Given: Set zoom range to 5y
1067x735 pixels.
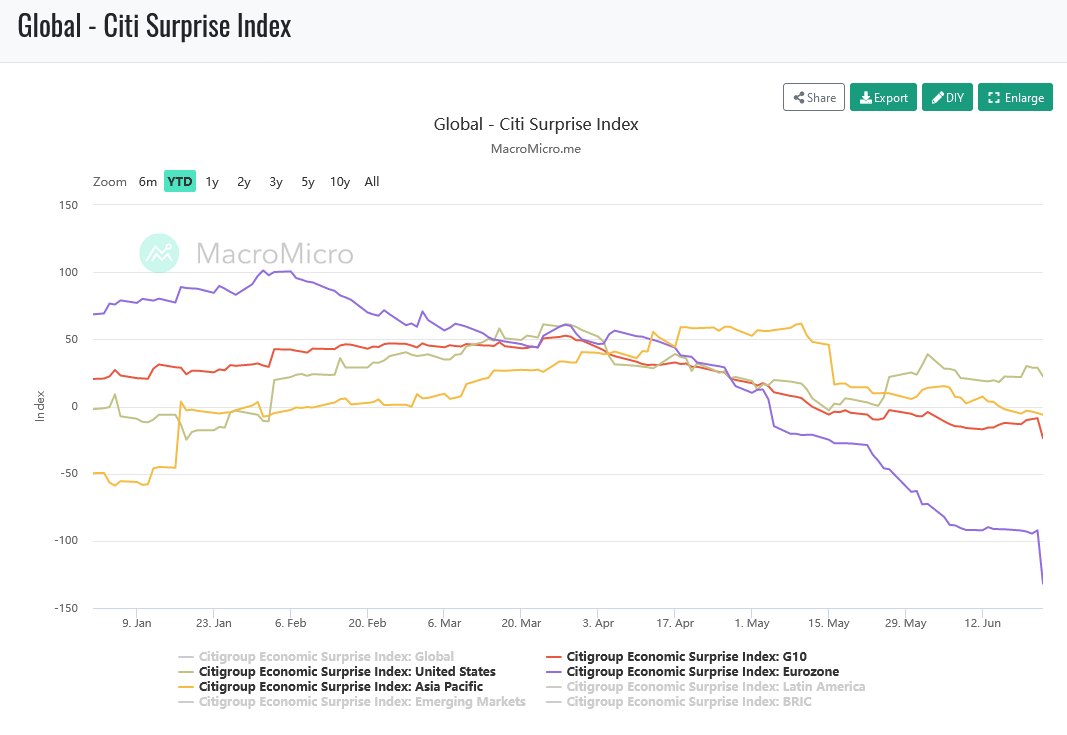Looking at the screenshot, I should [308, 182].
